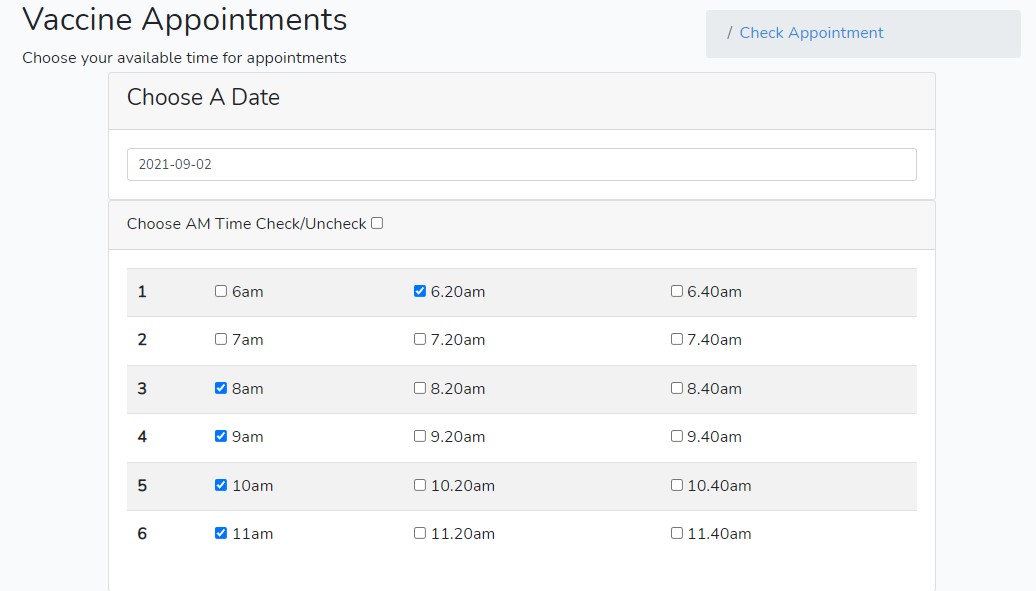
Task: Enable the 10.40am checkbox
Action: (676, 485)
